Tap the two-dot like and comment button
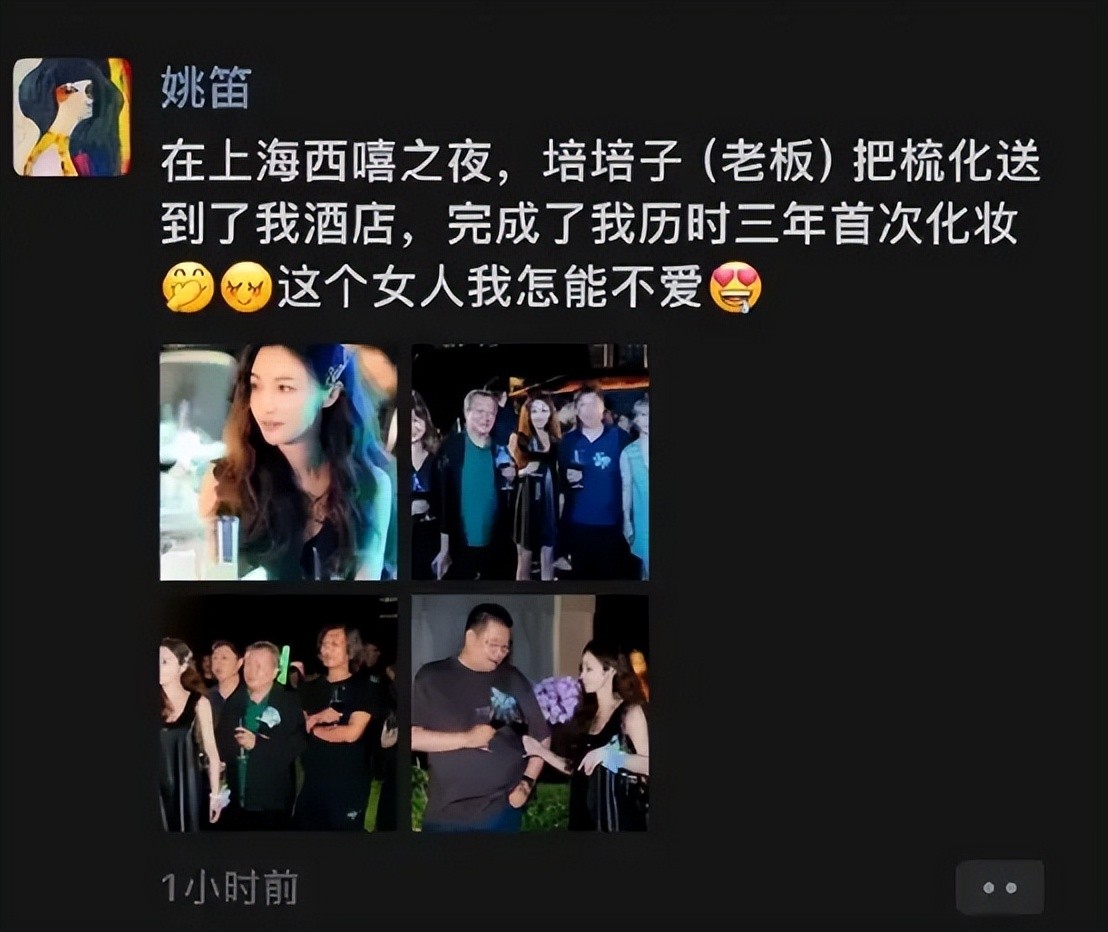This screenshot has height=932, width=1108. pos(1000,887)
